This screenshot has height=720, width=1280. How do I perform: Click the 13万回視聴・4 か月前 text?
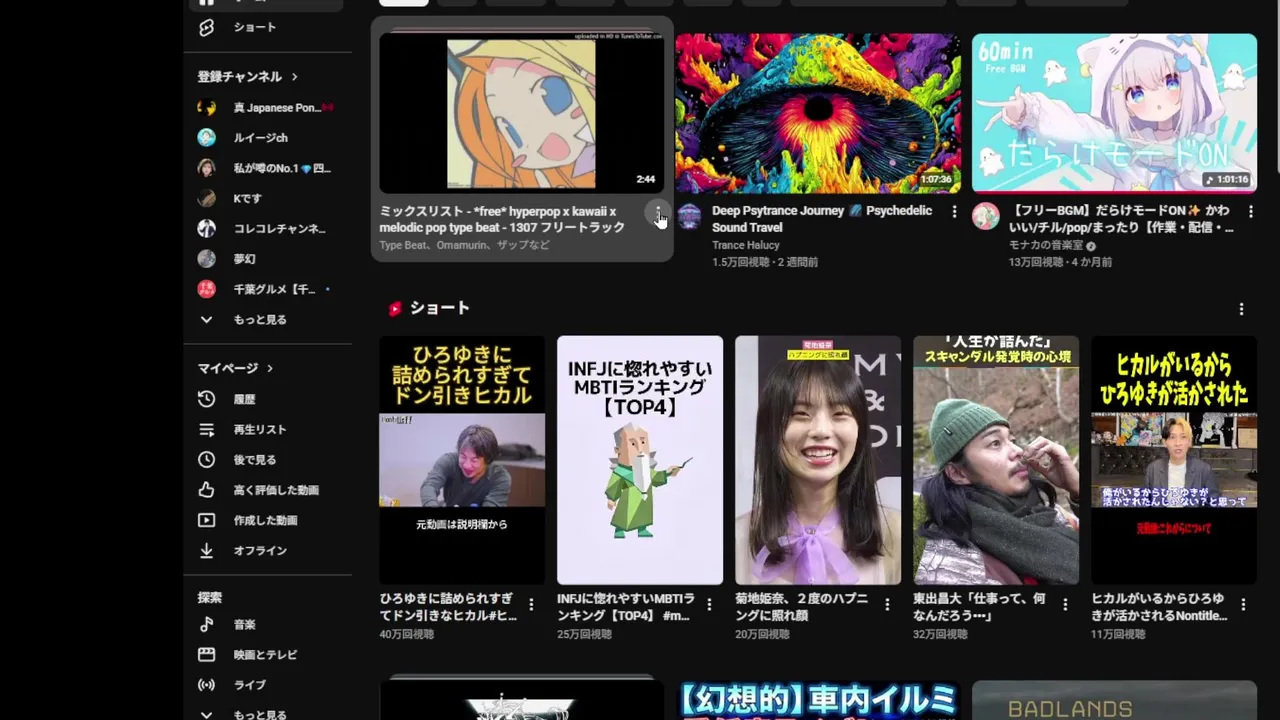click(x=1060, y=262)
